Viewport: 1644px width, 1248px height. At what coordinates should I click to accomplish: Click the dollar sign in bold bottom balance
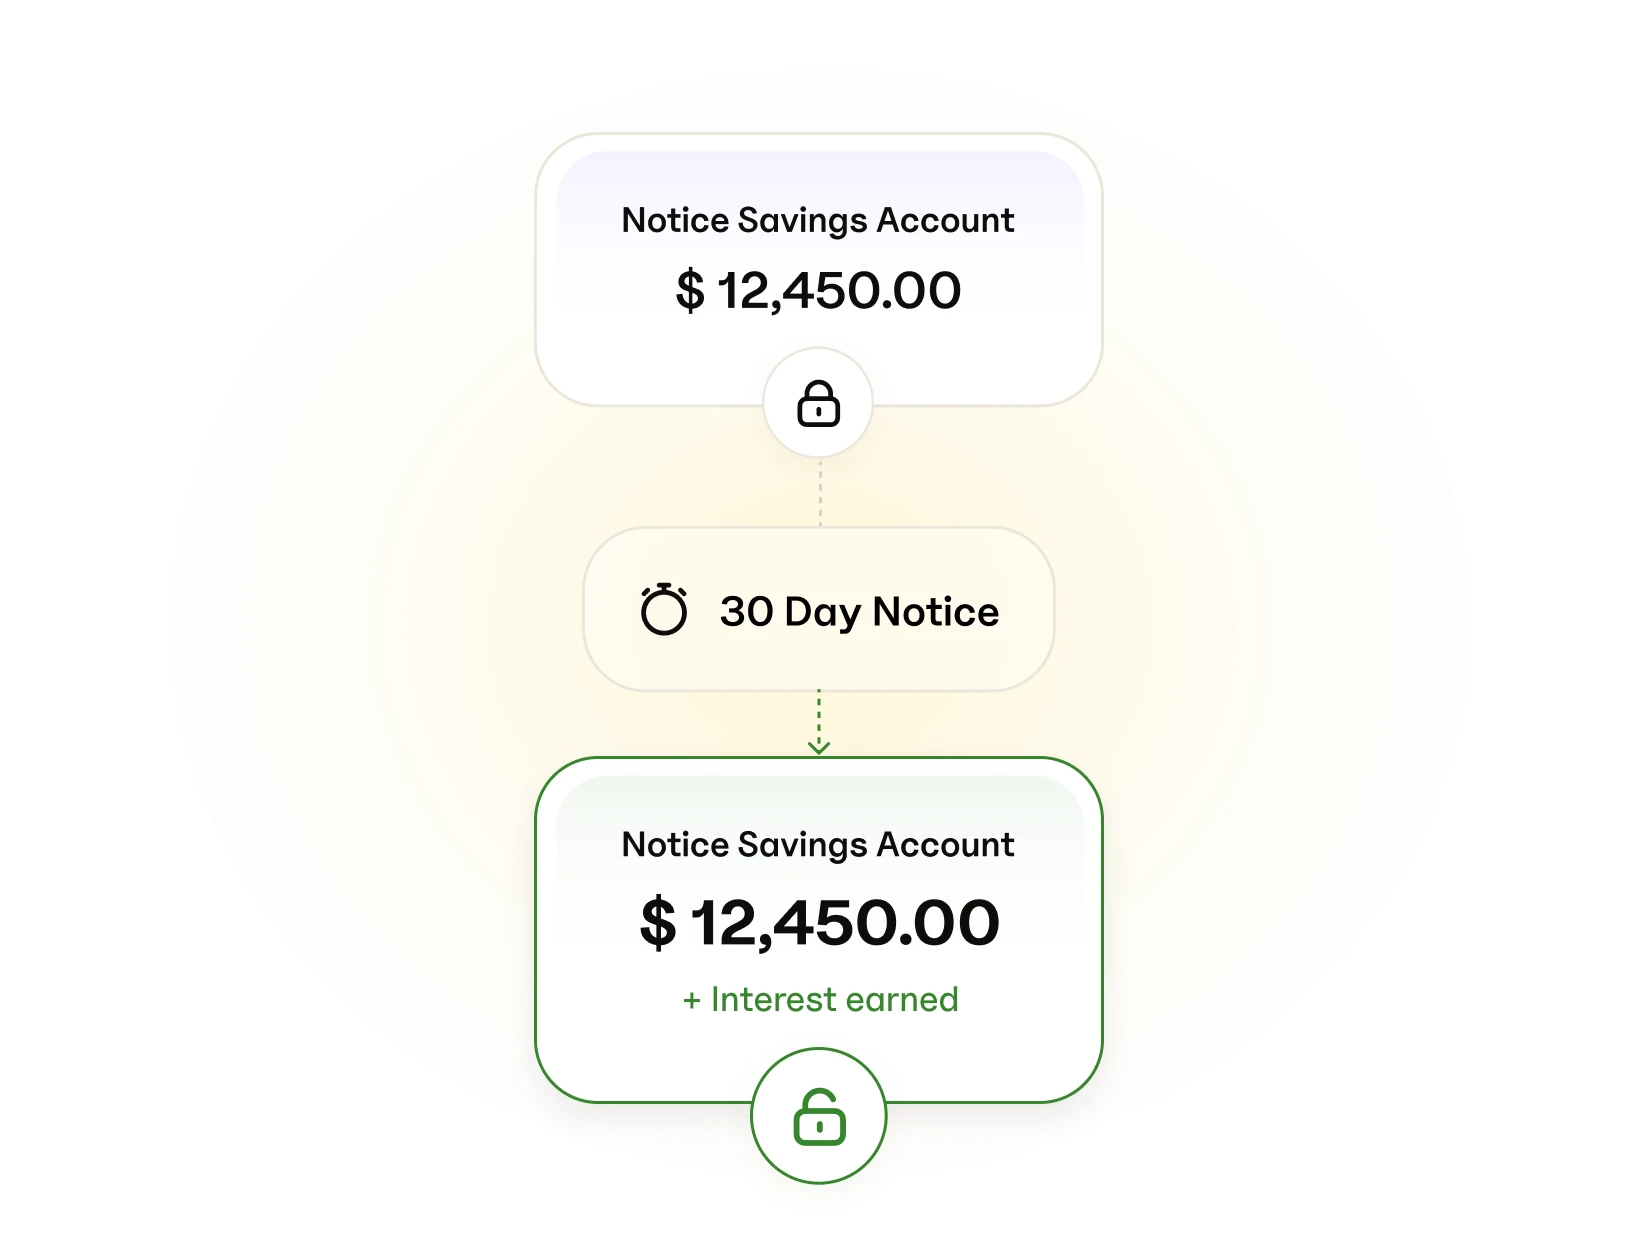[658, 922]
